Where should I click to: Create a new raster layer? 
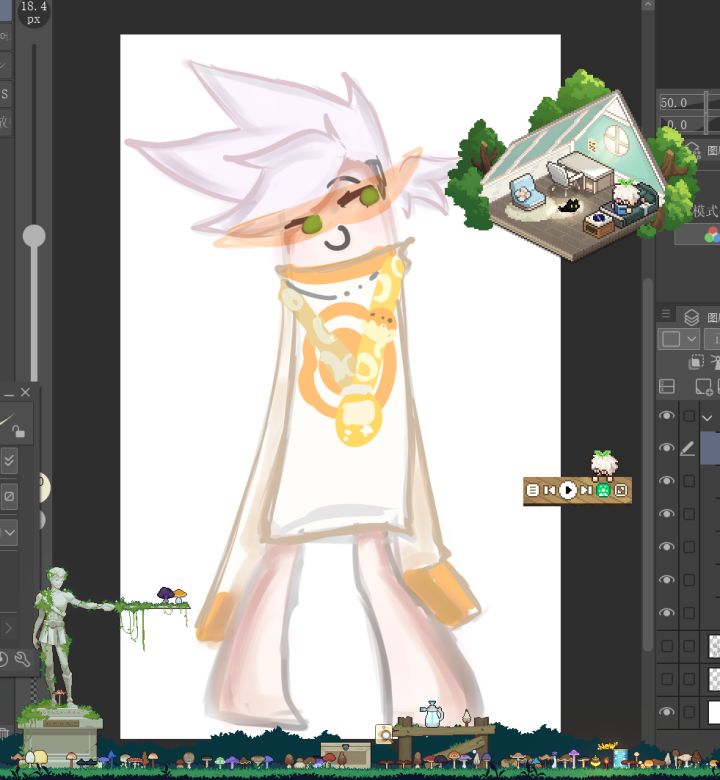point(704,386)
